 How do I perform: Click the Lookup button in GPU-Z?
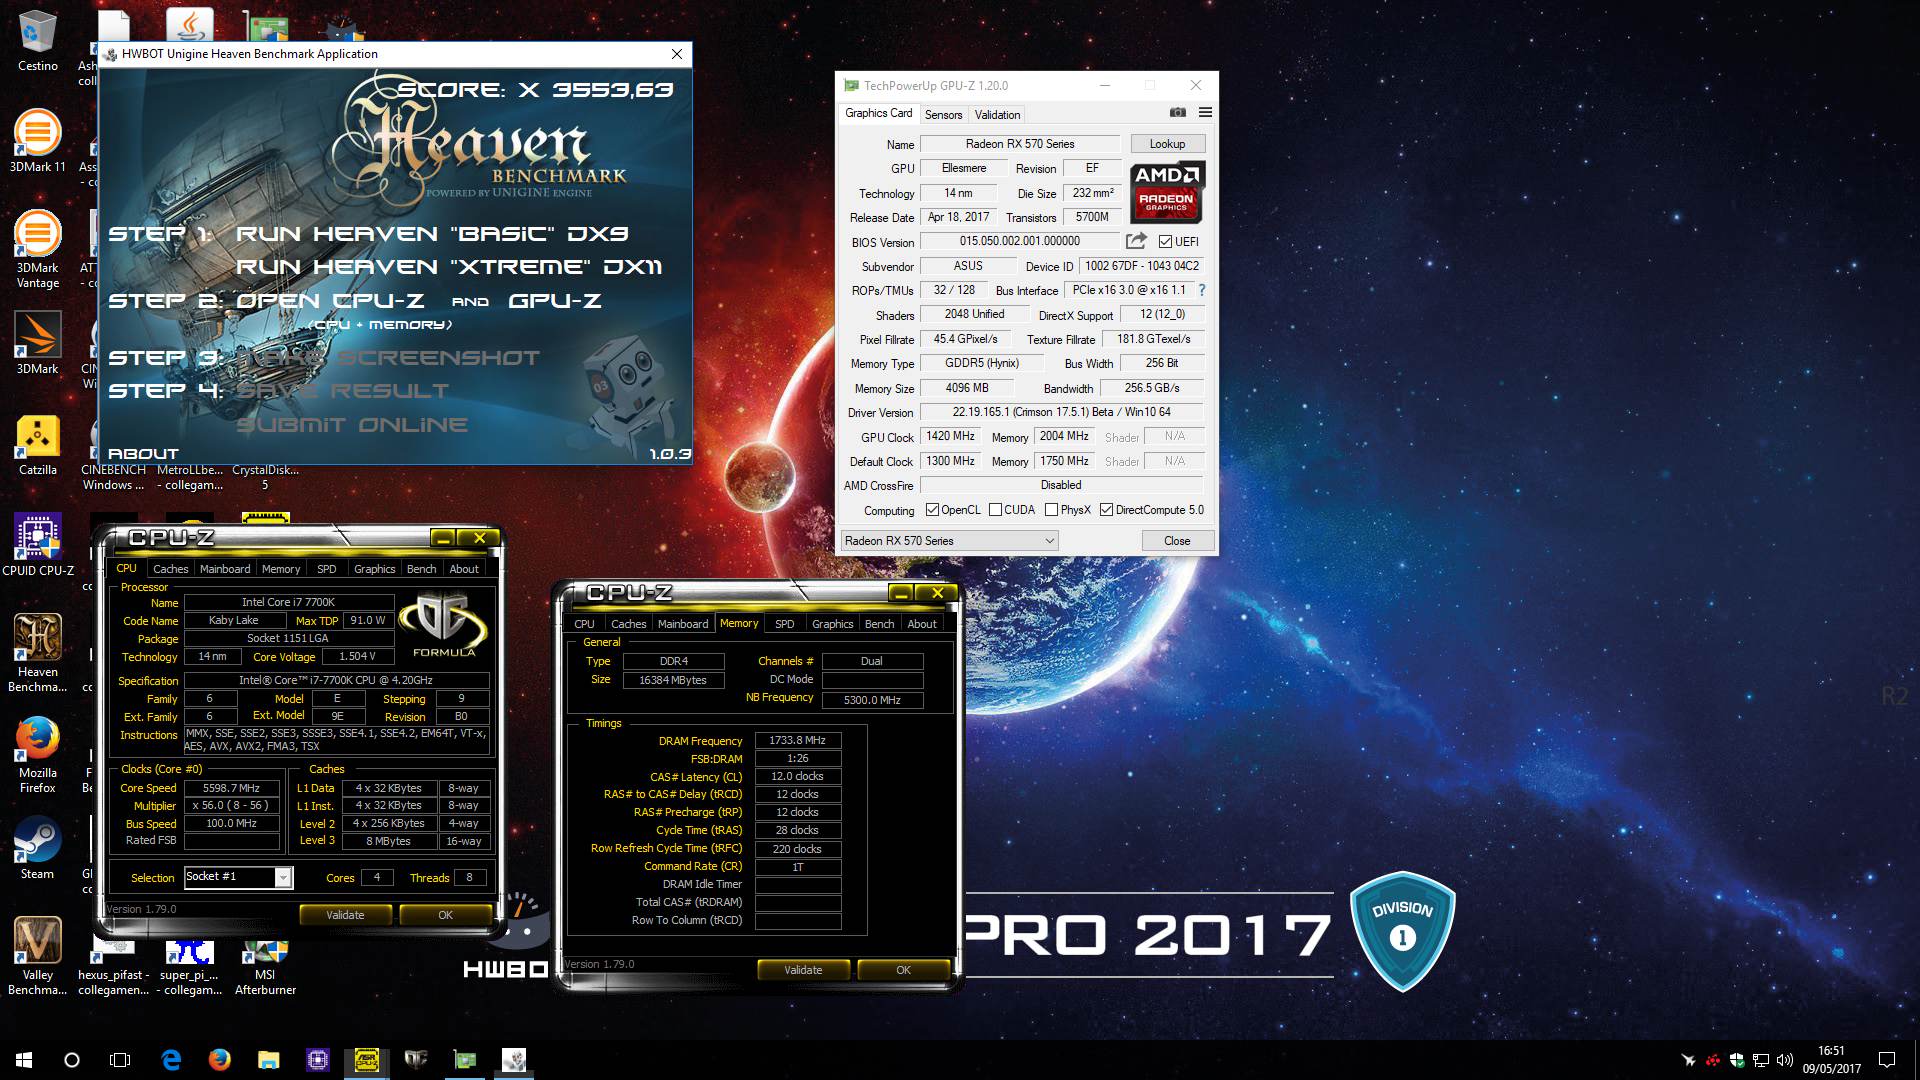(x=1167, y=144)
